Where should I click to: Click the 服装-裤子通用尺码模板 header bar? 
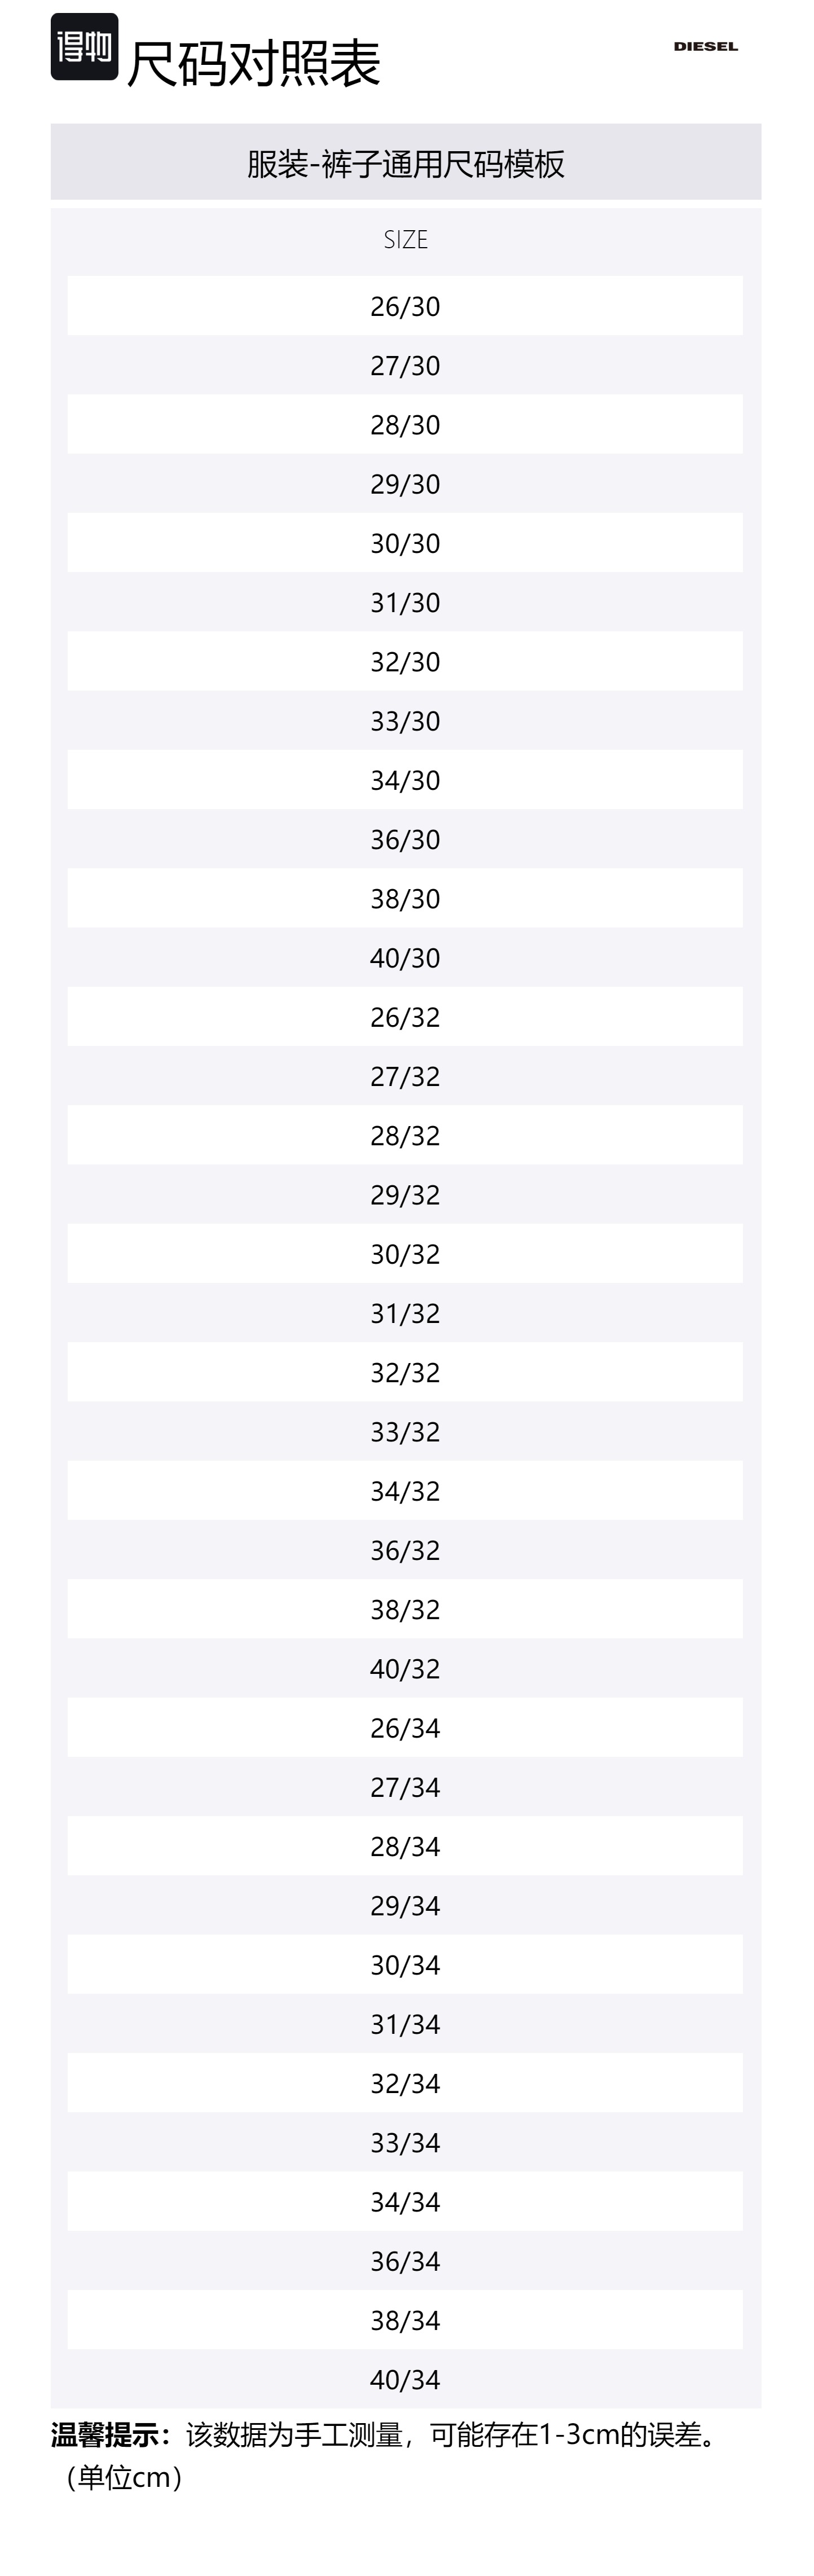point(406,162)
